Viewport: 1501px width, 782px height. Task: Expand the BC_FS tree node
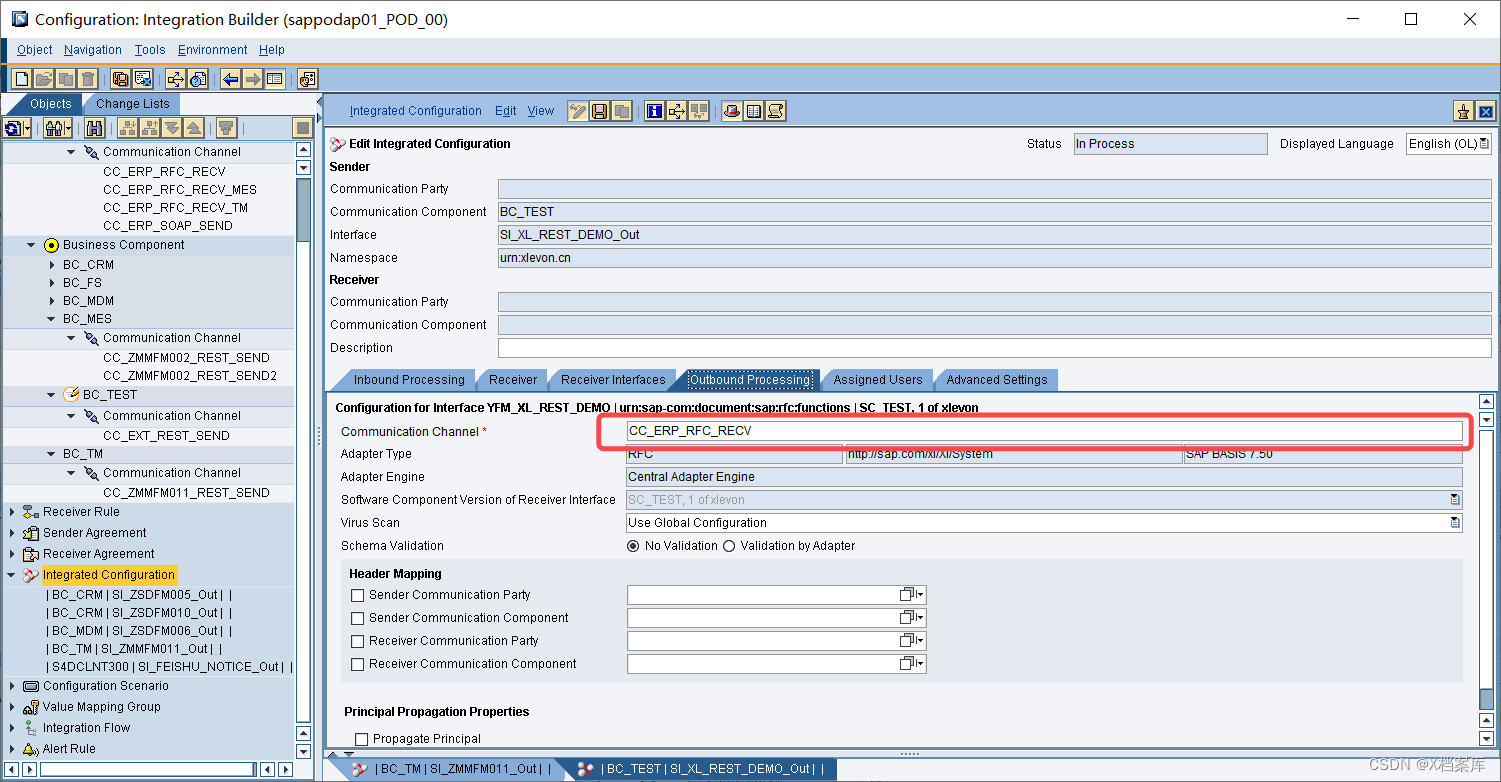(x=52, y=283)
